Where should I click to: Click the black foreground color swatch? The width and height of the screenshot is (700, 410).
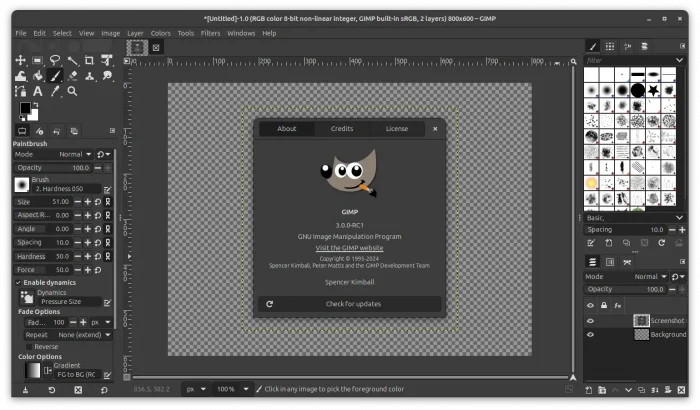click(25, 108)
